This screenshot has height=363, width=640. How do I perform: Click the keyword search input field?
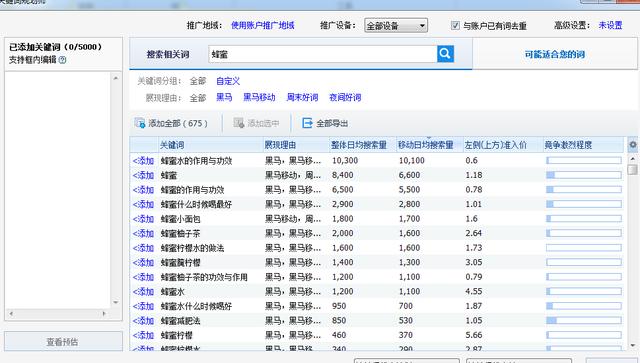coord(322,54)
